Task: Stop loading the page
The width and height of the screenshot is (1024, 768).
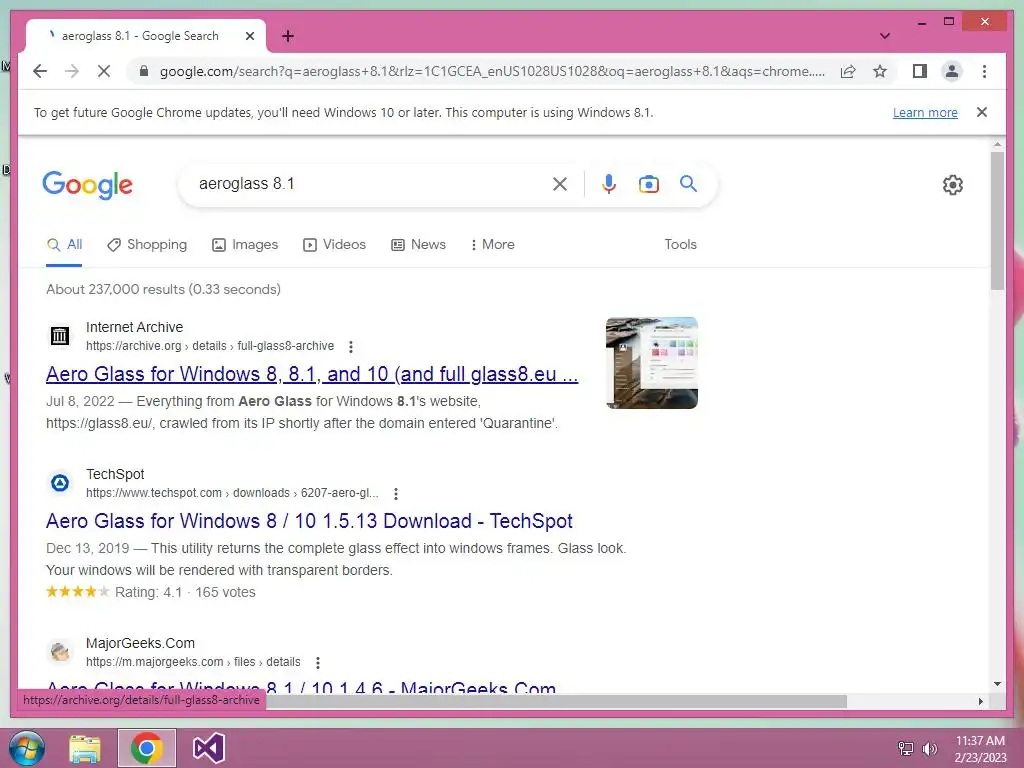Action: (104, 71)
